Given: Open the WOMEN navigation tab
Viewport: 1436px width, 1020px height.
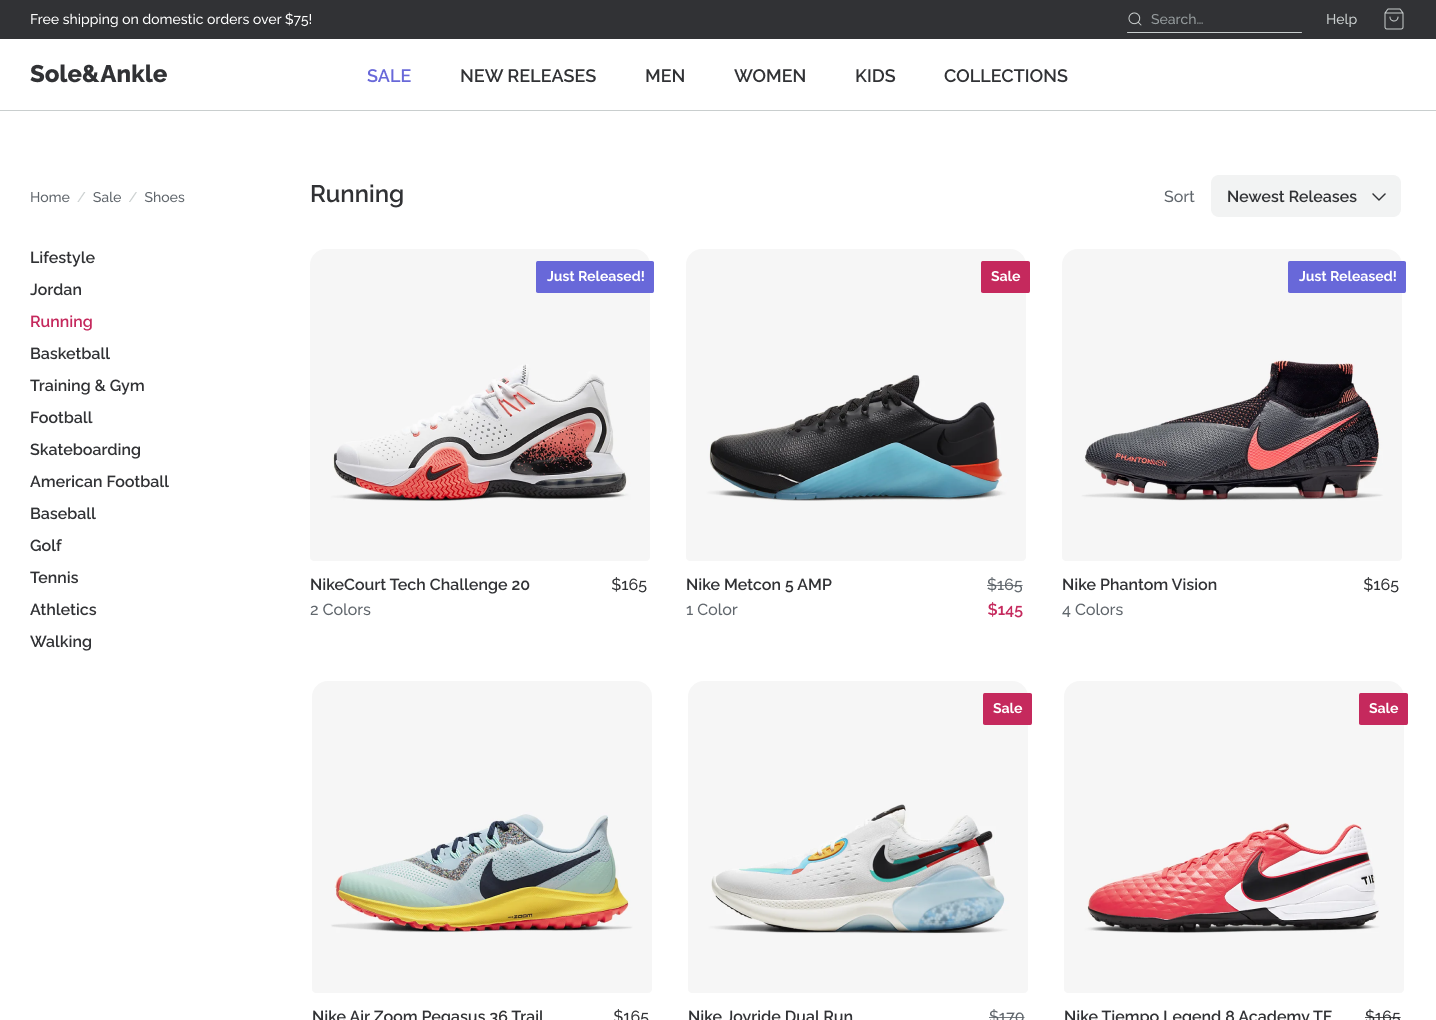Looking at the screenshot, I should (770, 76).
